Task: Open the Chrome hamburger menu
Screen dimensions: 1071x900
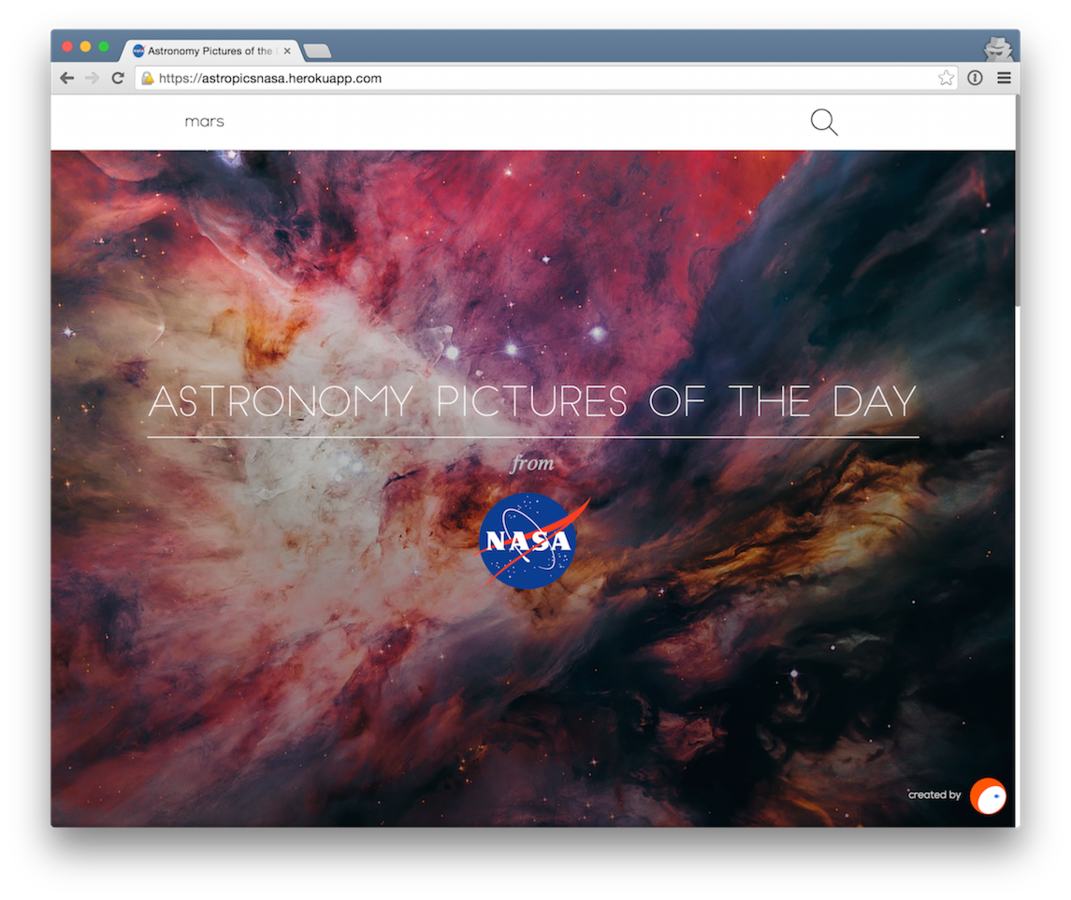Action: point(1003,78)
